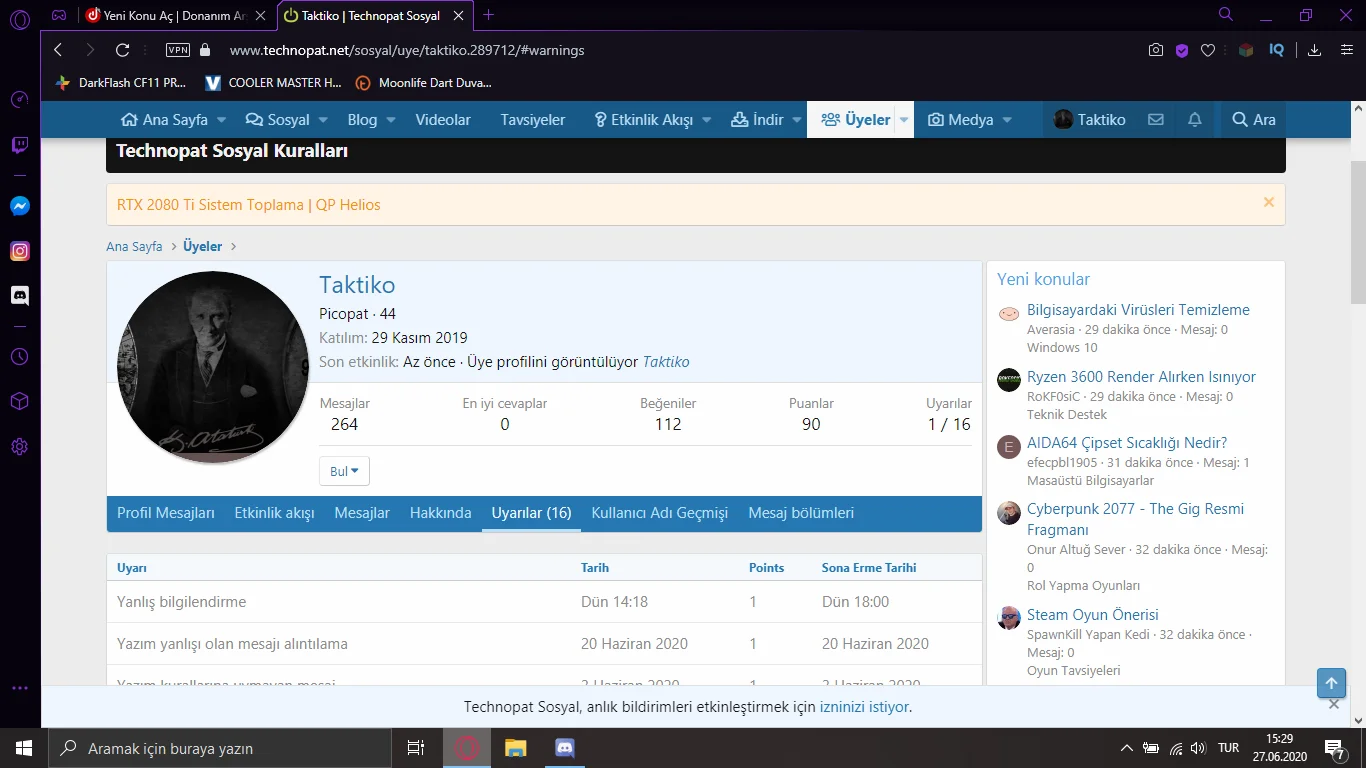Image resolution: width=1366 pixels, height=768 pixels.
Task: Open a new tab with the plus icon
Action: (x=489, y=15)
